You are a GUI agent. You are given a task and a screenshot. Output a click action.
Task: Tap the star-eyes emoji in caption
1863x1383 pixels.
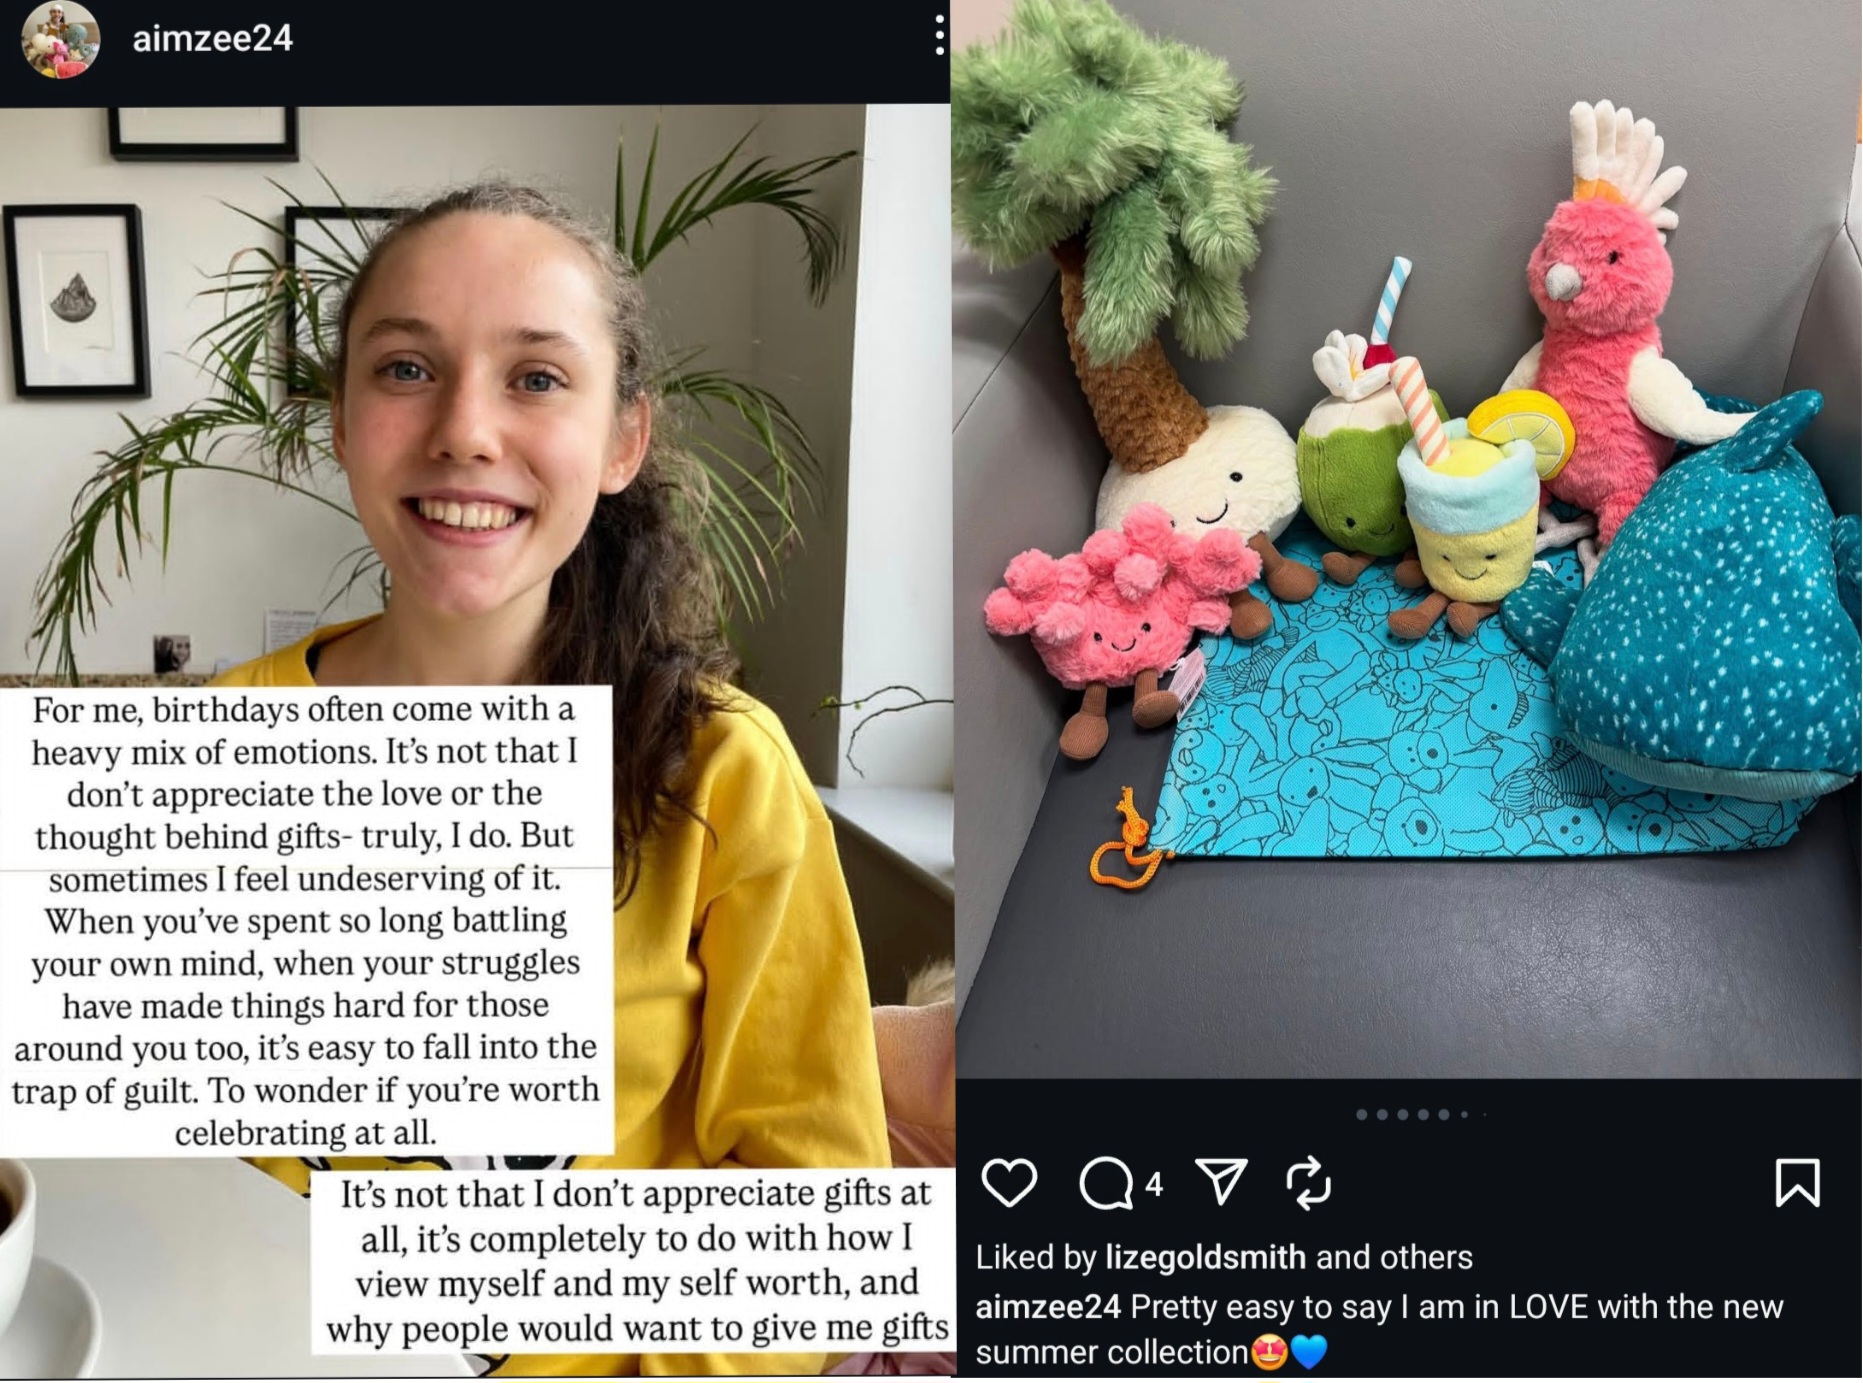pos(1269,1353)
